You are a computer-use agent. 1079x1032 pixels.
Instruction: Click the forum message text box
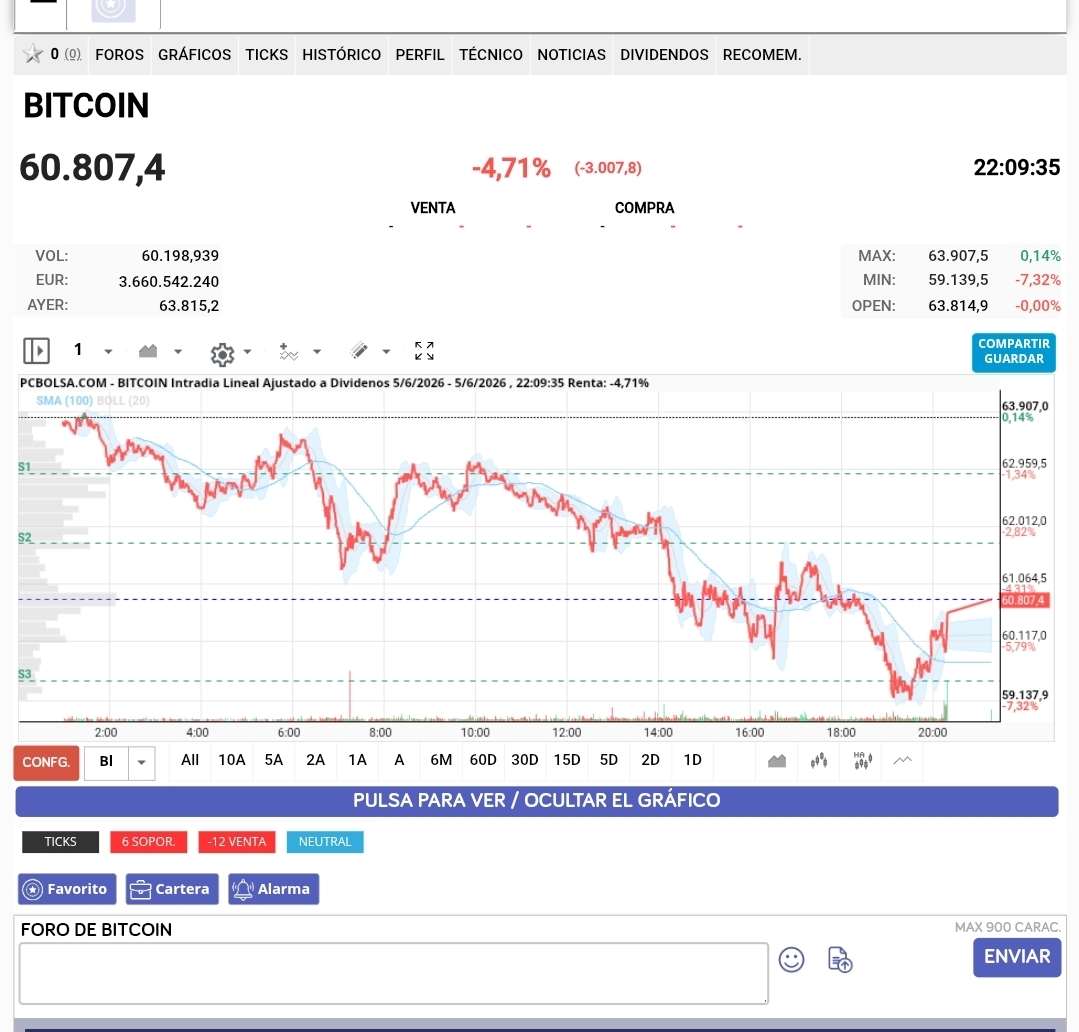point(394,973)
